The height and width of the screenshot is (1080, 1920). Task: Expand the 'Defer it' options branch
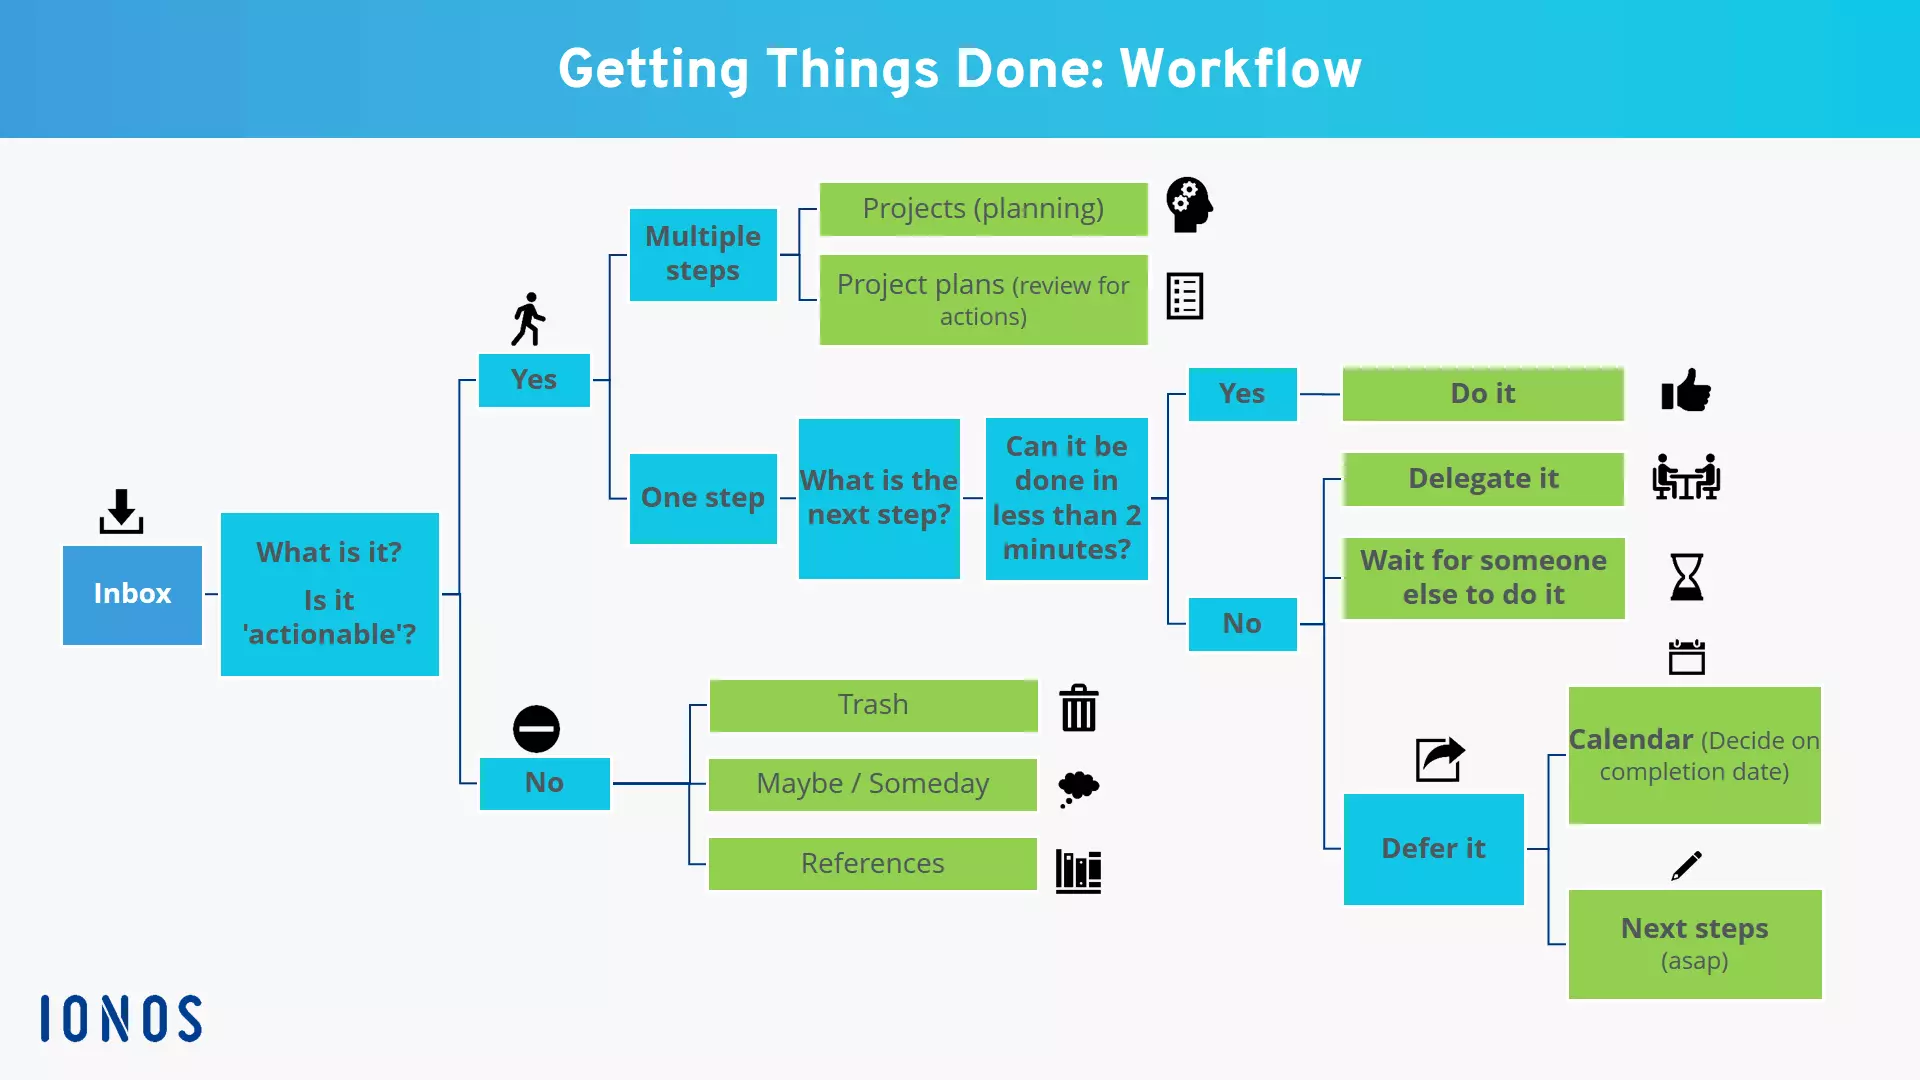click(1433, 847)
